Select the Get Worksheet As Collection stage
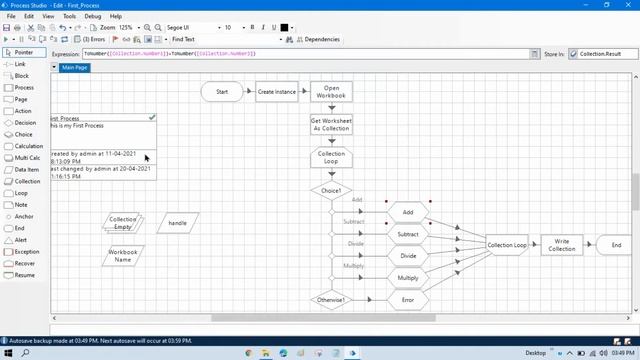640x360 pixels. (x=331, y=124)
